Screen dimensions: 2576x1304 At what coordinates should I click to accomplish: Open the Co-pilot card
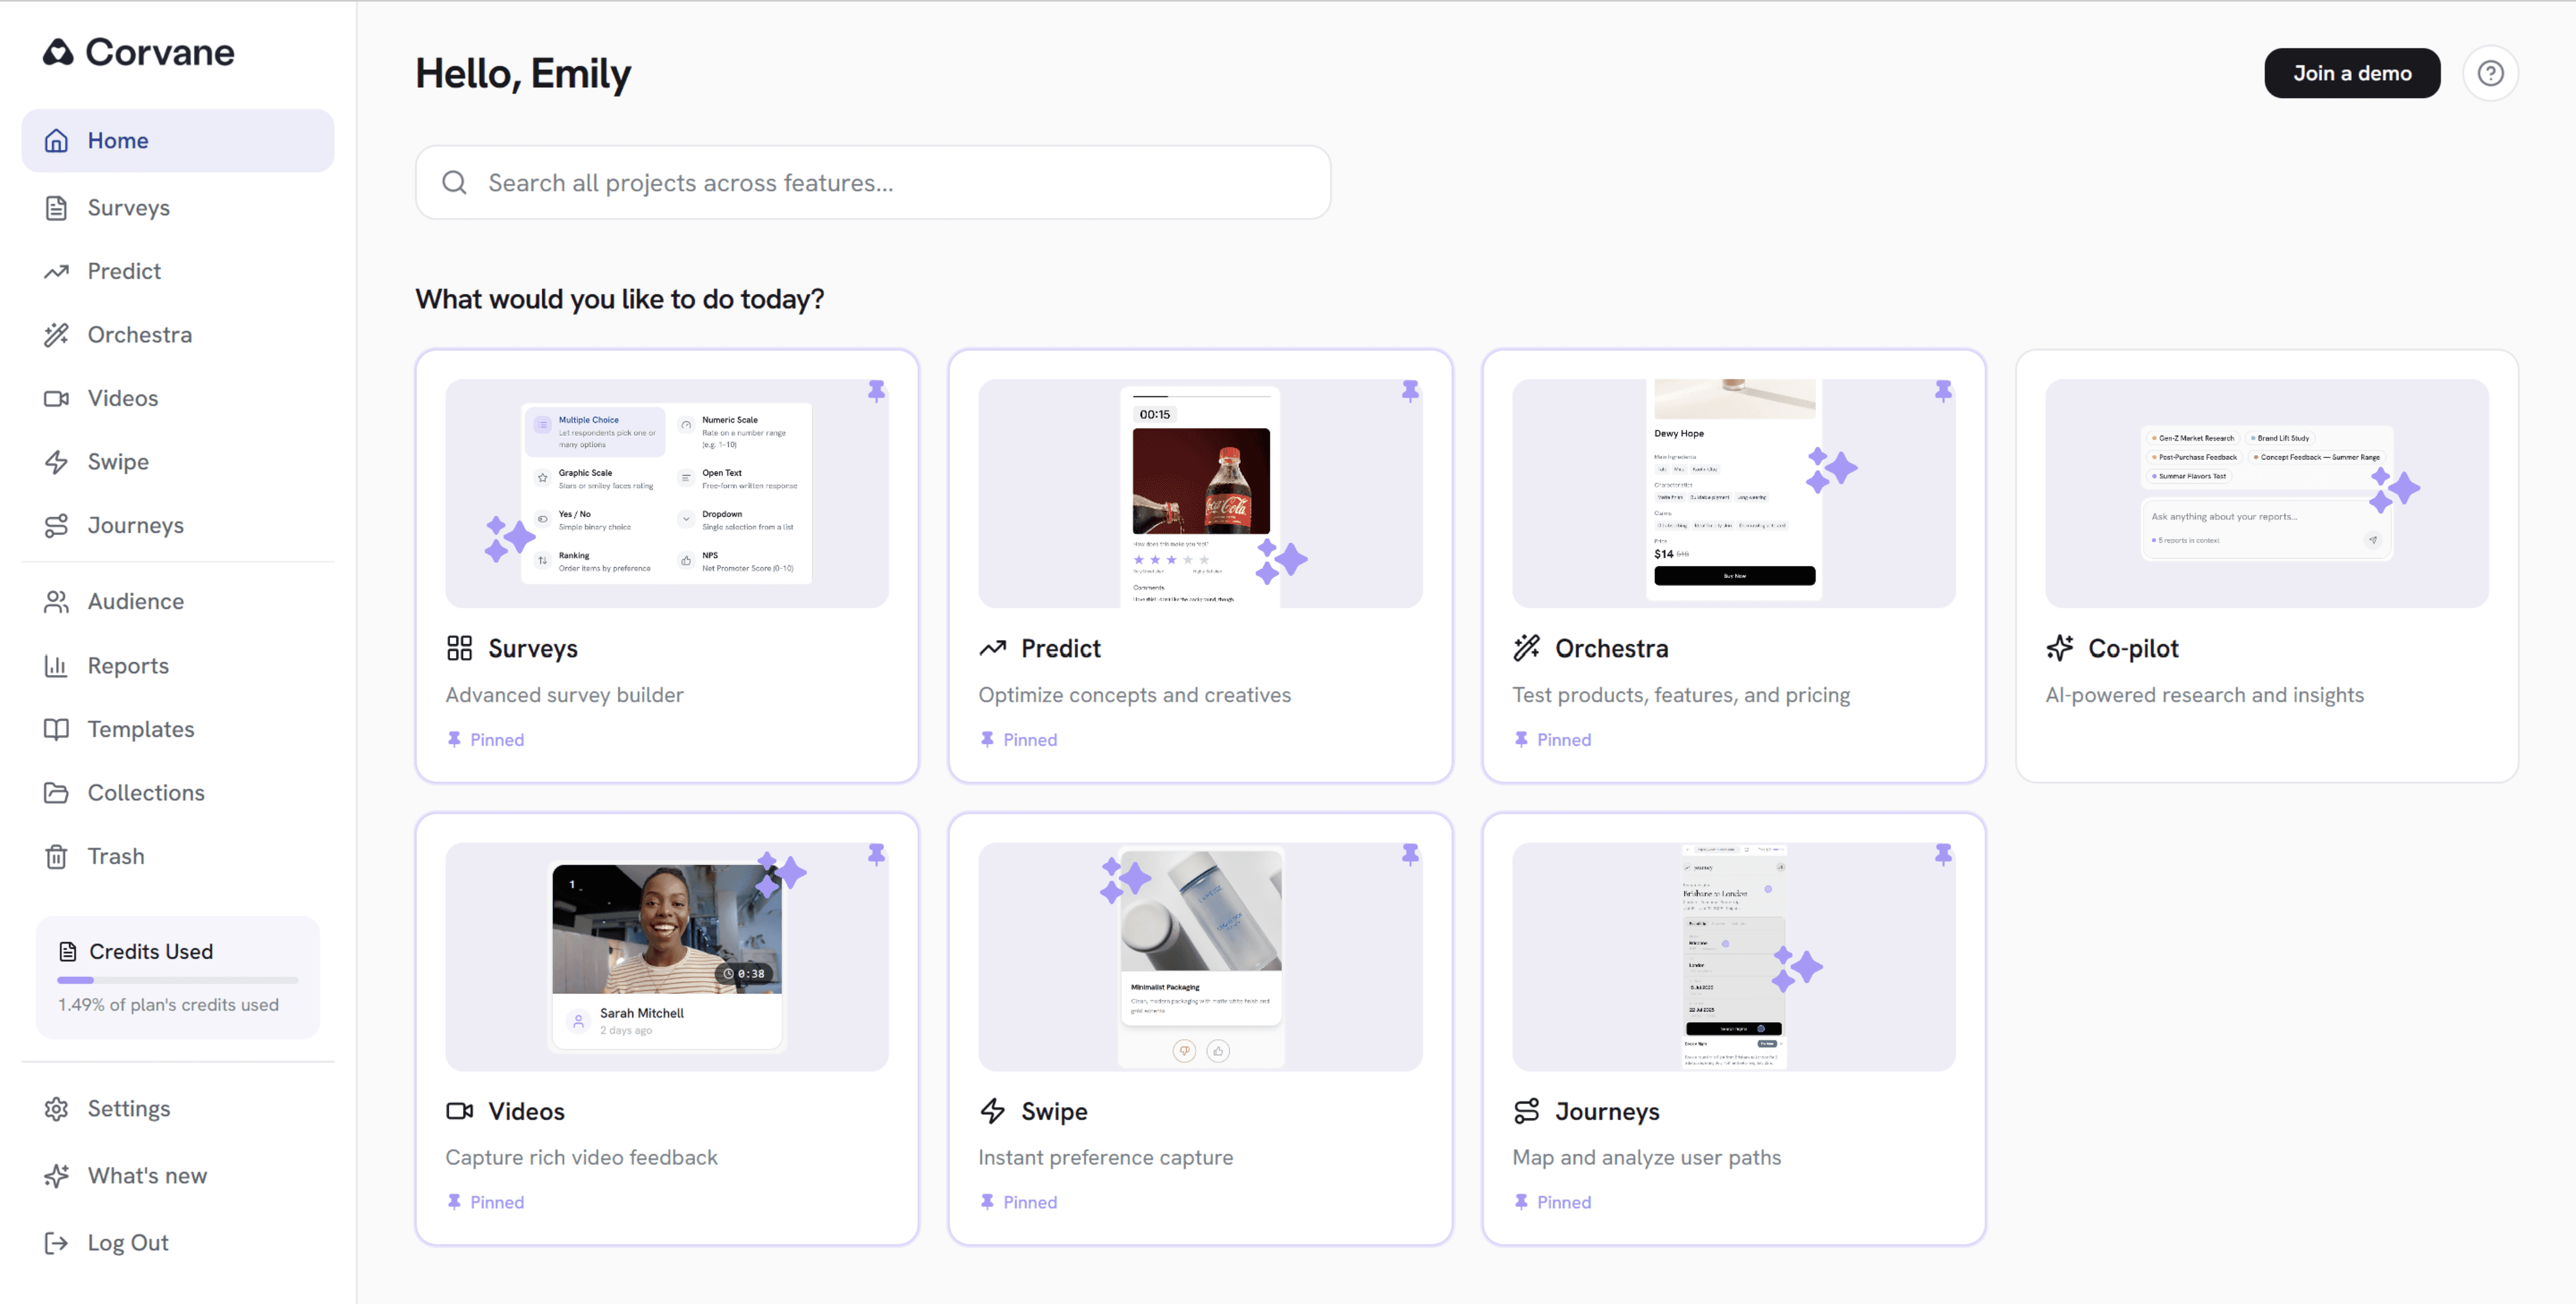click(2265, 565)
